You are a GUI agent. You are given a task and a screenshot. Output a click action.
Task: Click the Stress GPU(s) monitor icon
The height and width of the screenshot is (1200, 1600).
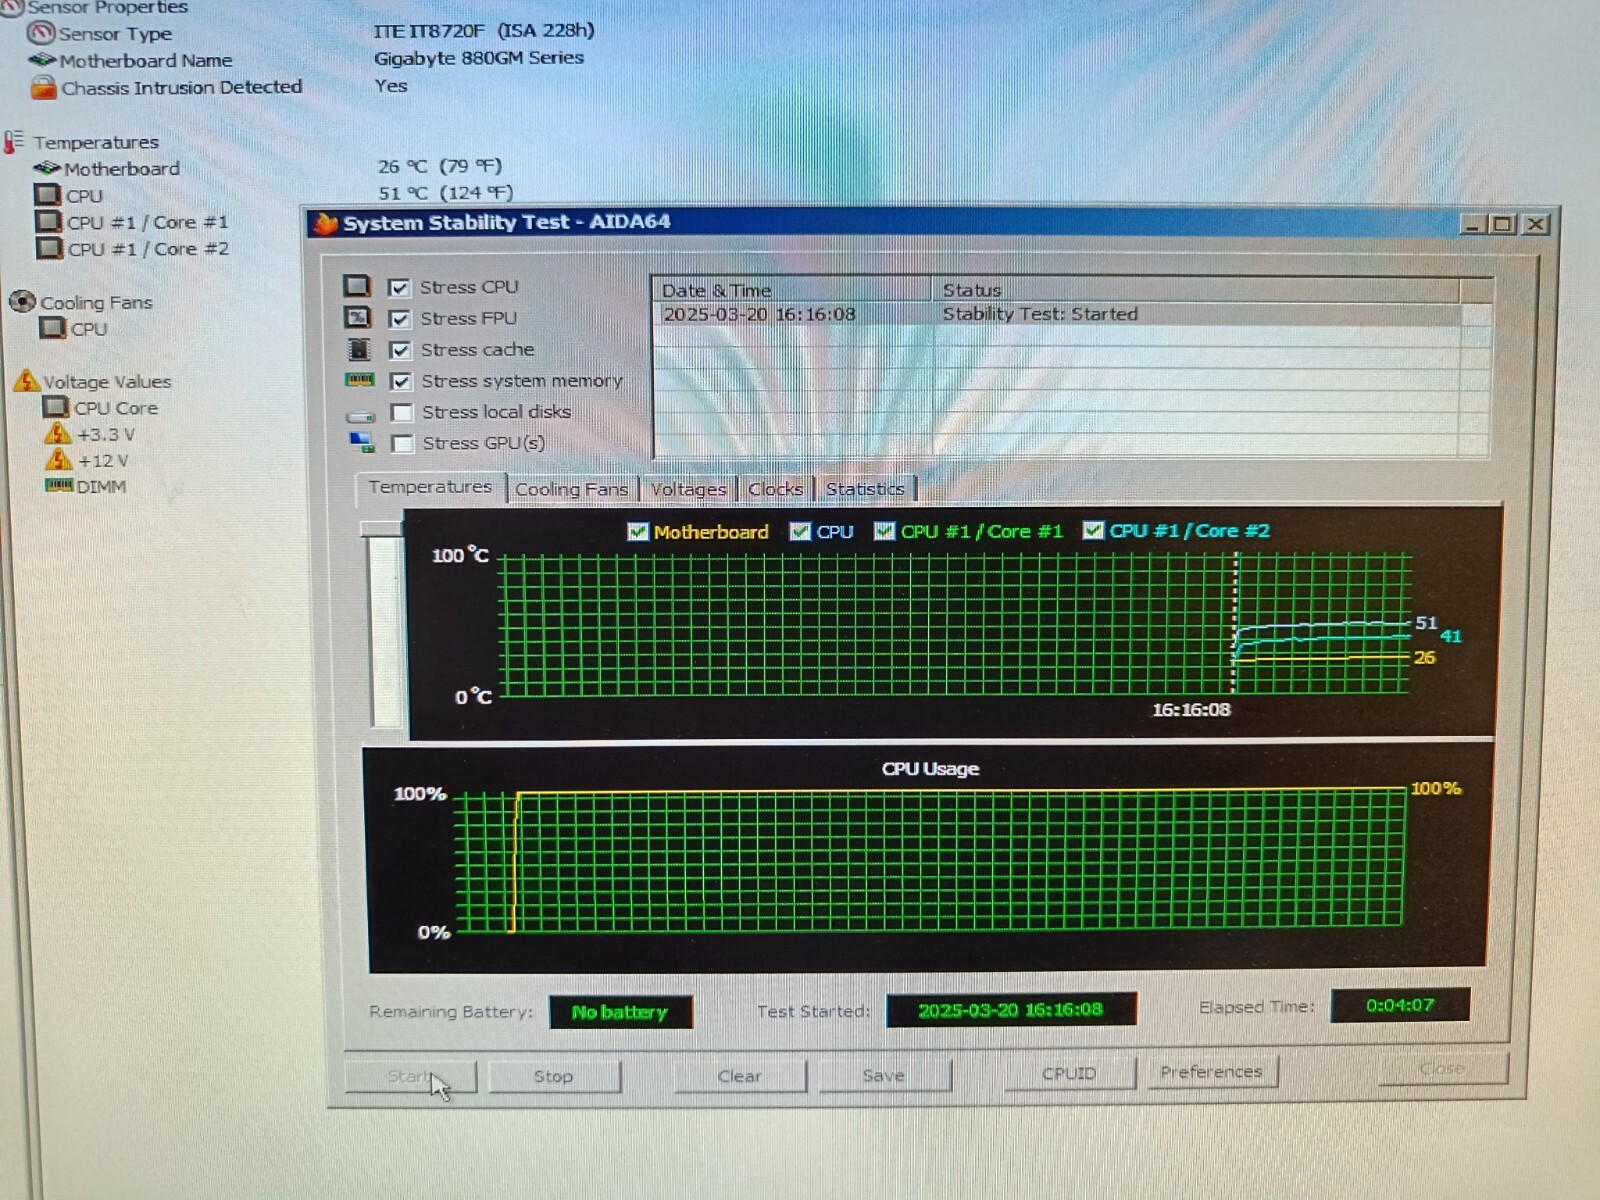[x=361, y=442]
